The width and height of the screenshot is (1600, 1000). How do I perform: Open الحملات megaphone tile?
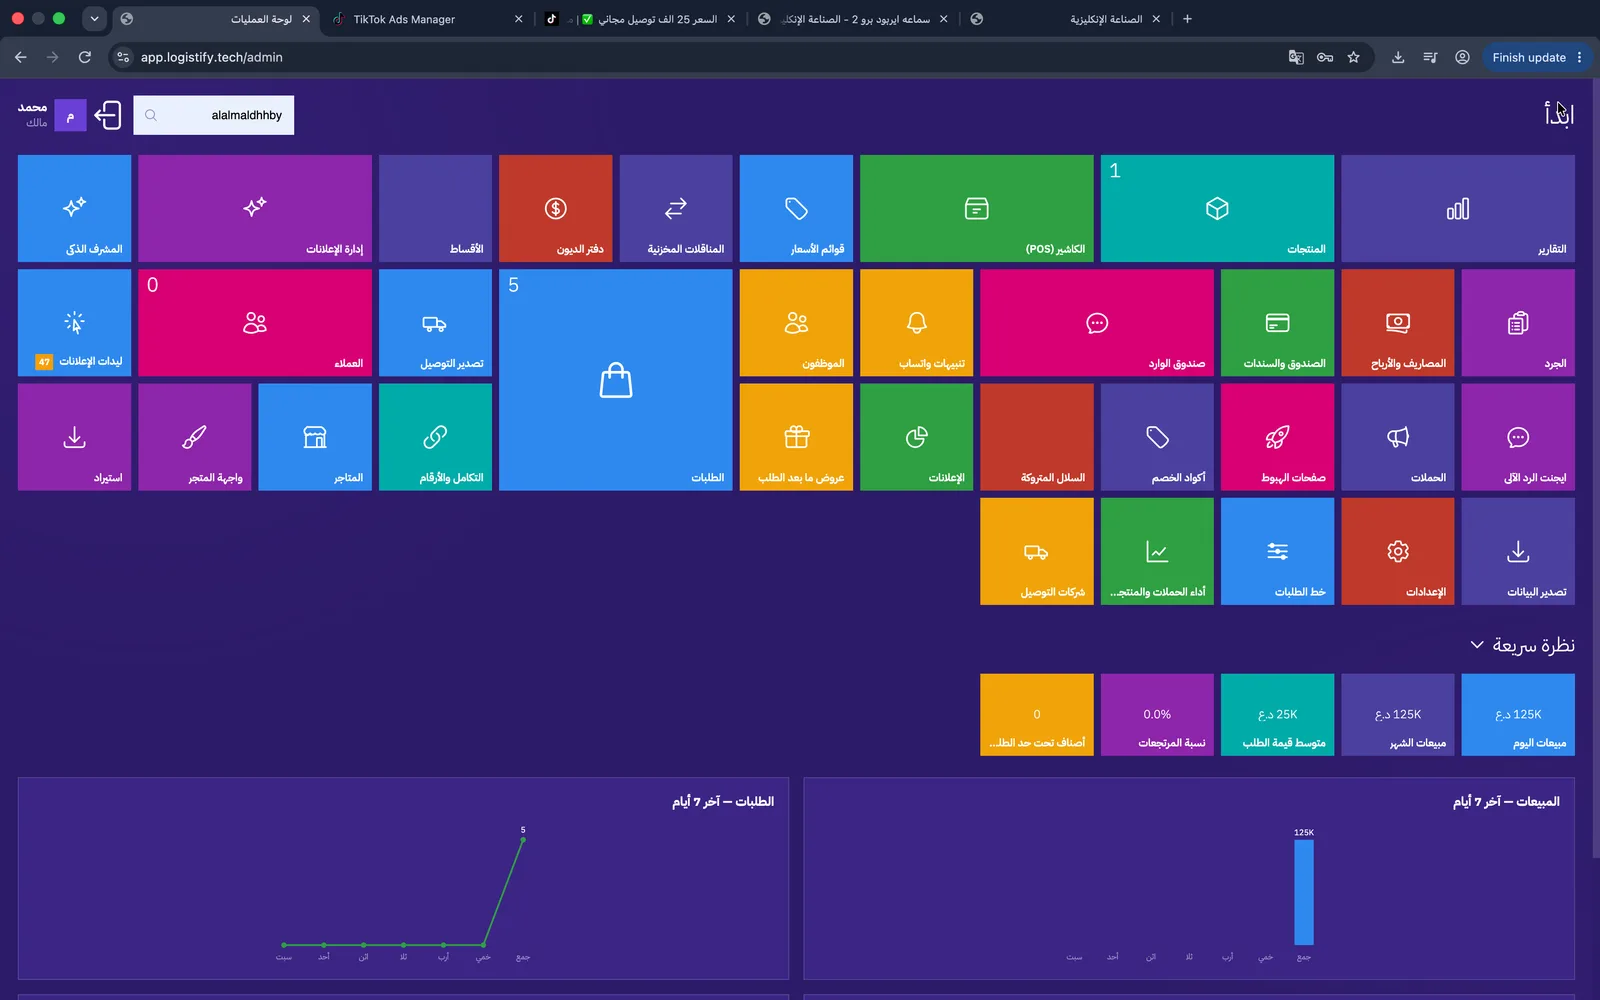pyautogui.click(x=1397, y=437)
